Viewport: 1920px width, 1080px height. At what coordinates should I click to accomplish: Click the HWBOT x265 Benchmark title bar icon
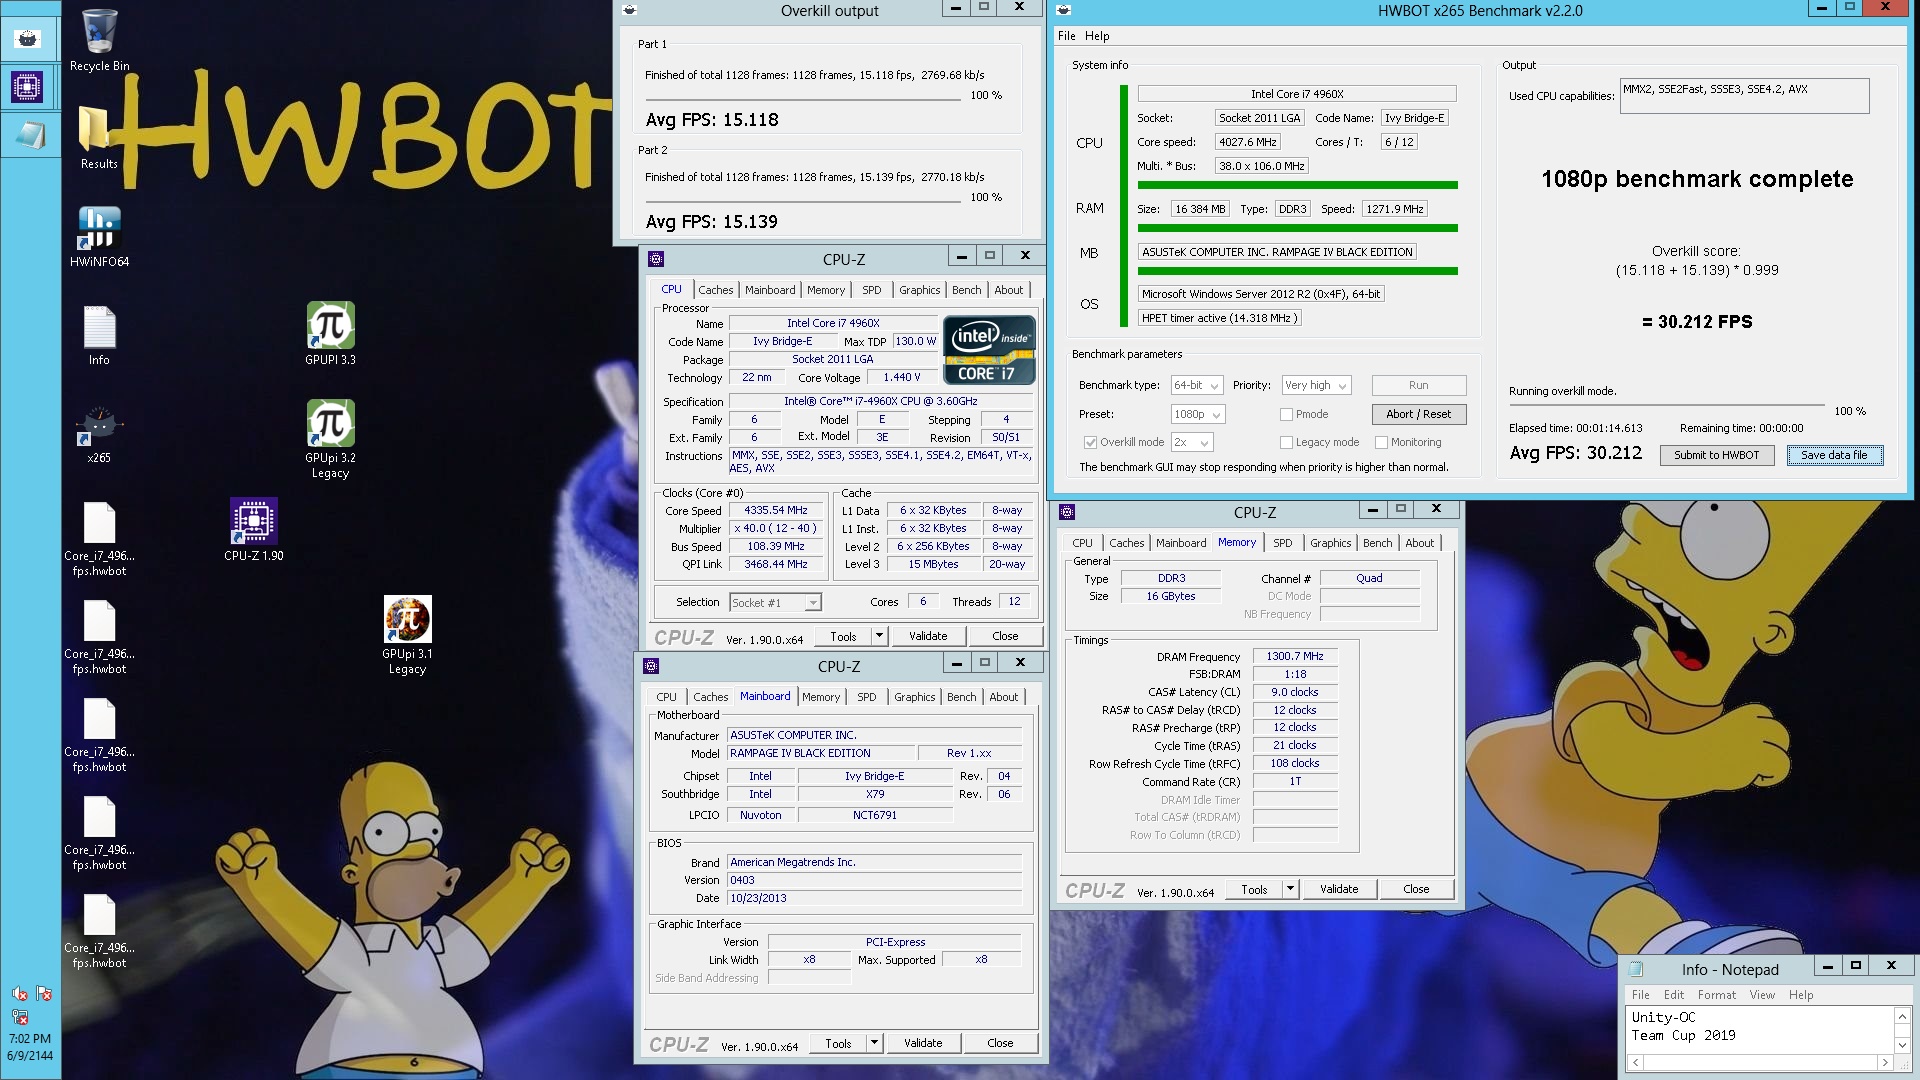click(1064, 10)
